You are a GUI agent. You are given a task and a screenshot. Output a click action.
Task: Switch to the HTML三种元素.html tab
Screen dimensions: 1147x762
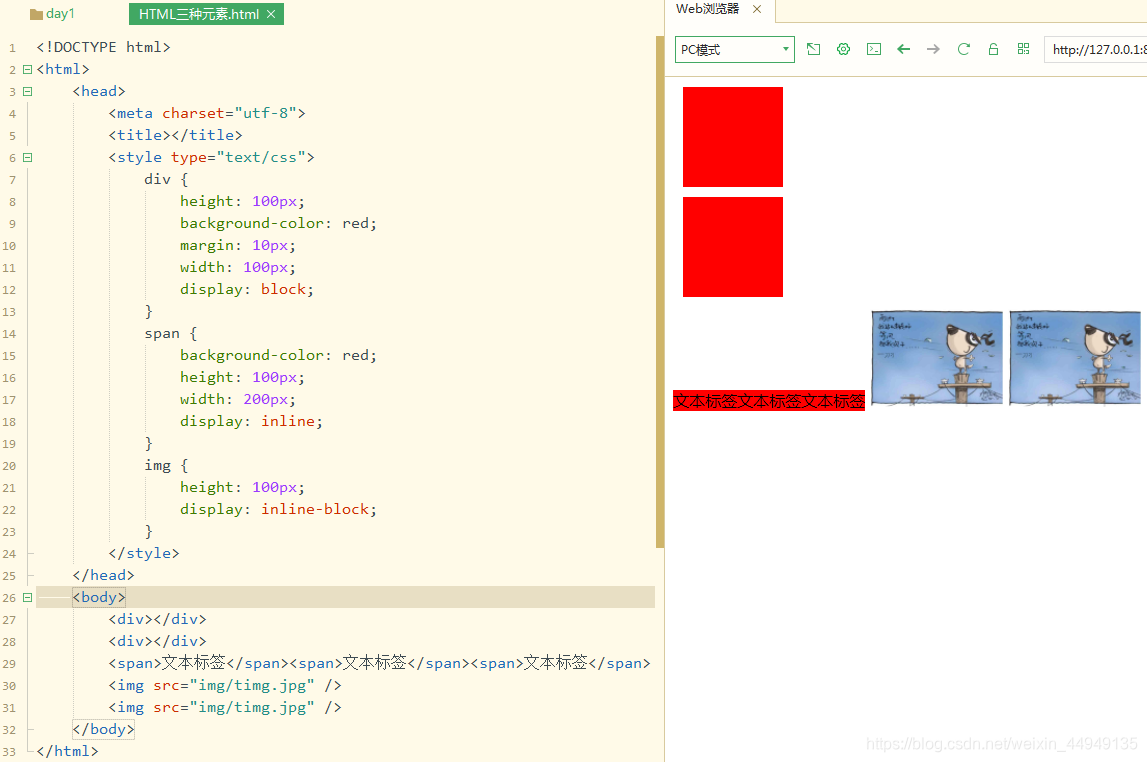pyautogui.click(x=199, y=14)
